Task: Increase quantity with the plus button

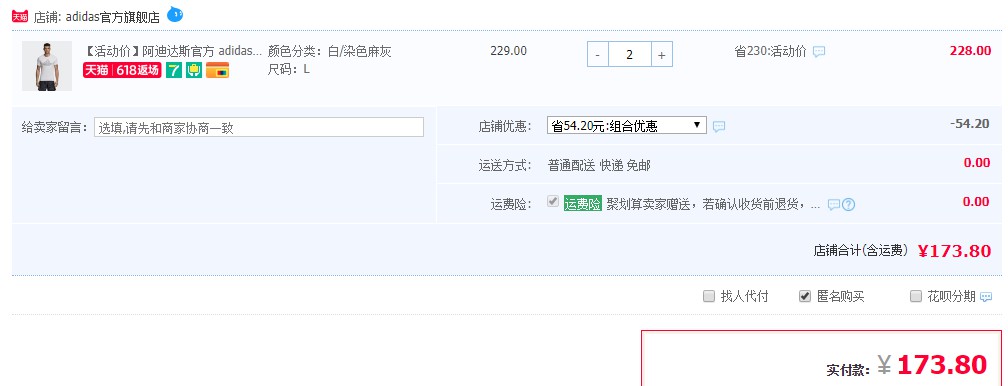Action: (x=662, y=55)
